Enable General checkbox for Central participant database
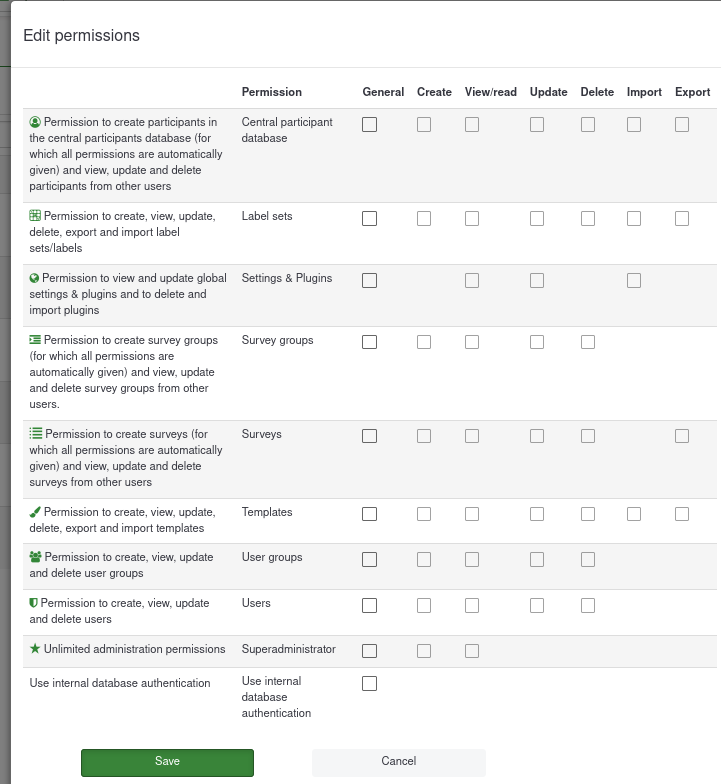This screenshot has height=784, width=721. pyautogui.click(x=370, y=125)
